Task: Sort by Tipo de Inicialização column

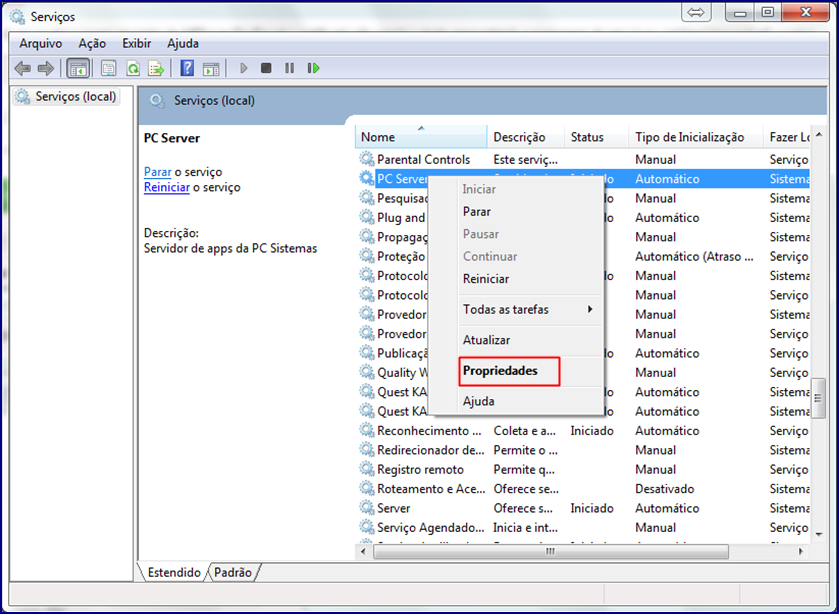Action: pos(689,137)
